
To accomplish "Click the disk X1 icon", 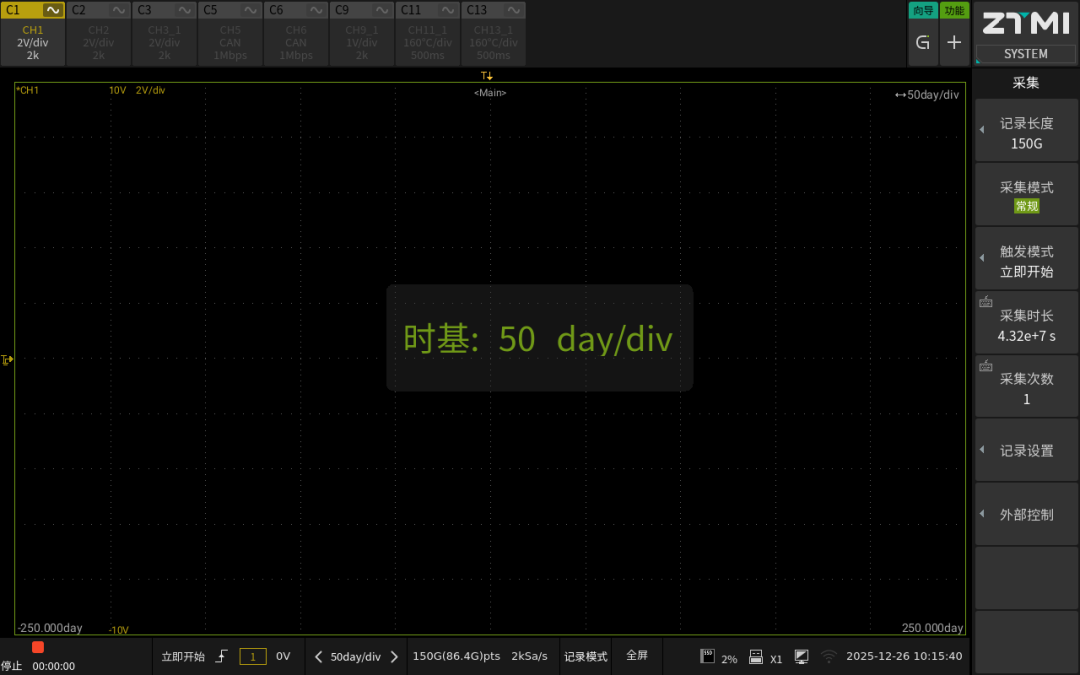I will coord(756,656).
